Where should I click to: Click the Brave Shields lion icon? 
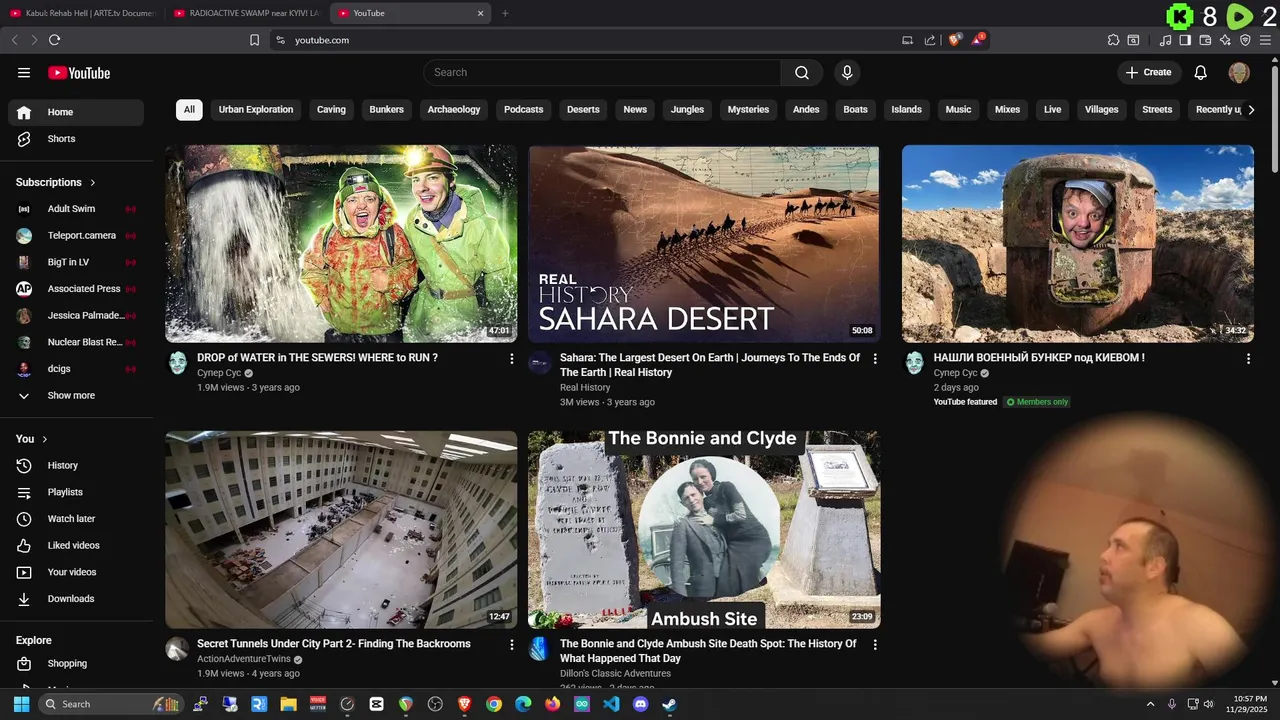point(954,40)
